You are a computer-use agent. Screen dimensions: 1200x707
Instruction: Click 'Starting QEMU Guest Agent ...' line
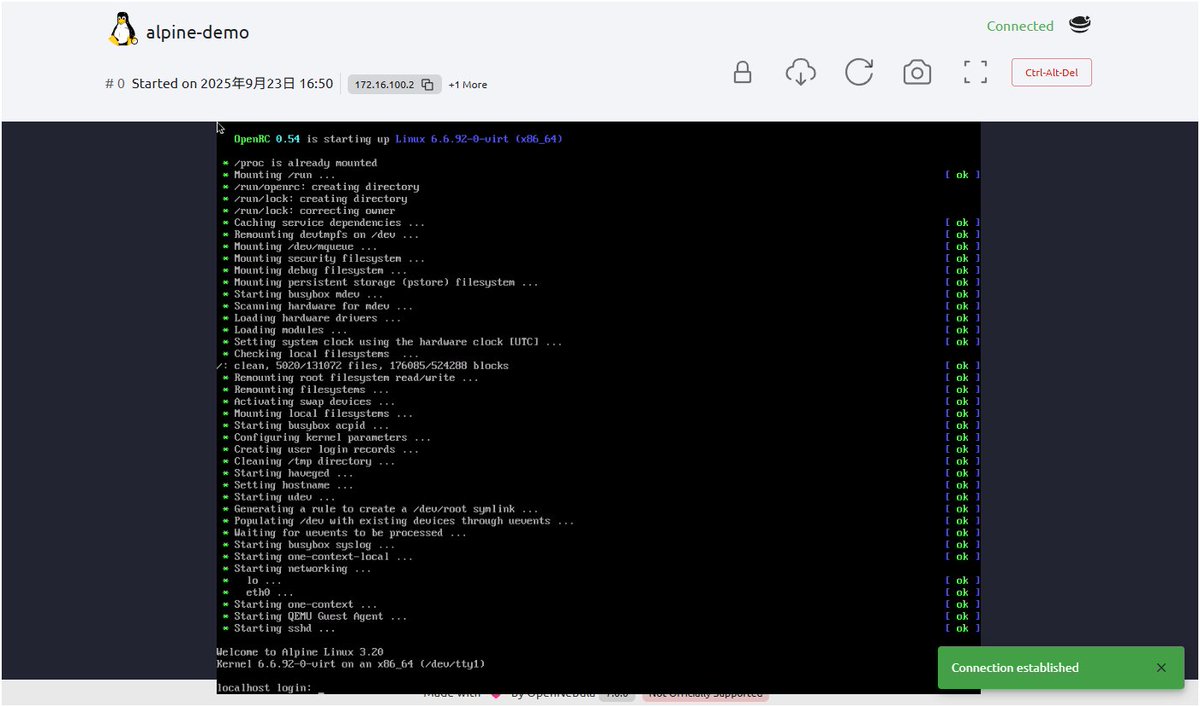coord(320,616)
